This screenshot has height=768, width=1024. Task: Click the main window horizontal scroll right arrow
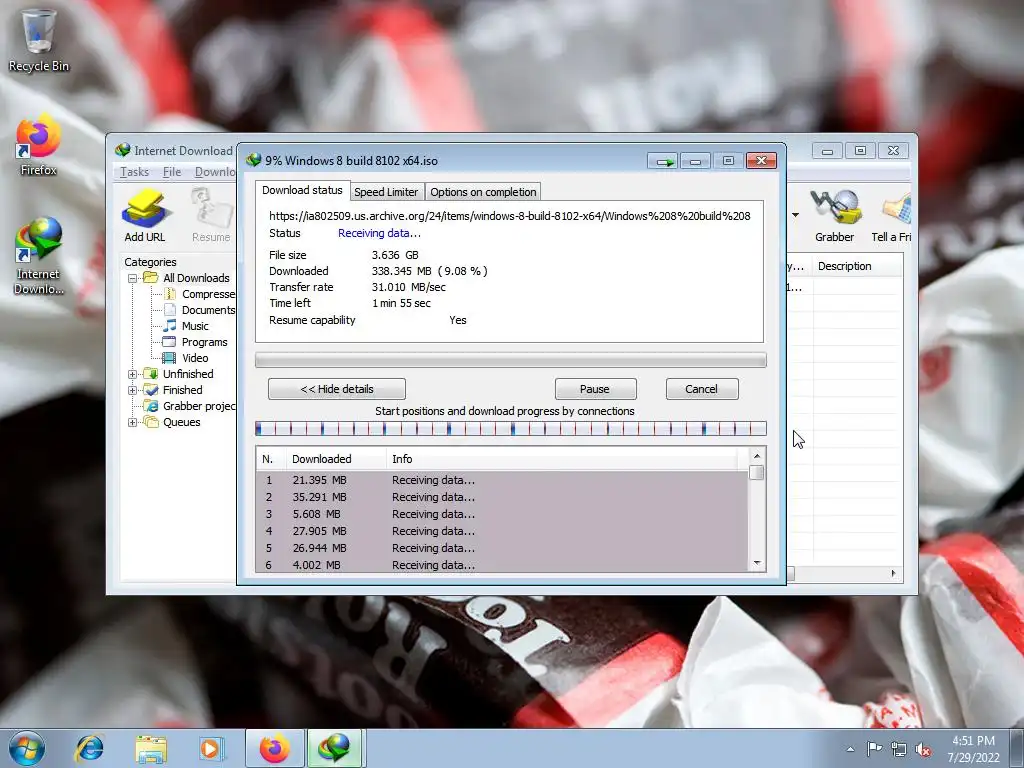tap(893, 573)
